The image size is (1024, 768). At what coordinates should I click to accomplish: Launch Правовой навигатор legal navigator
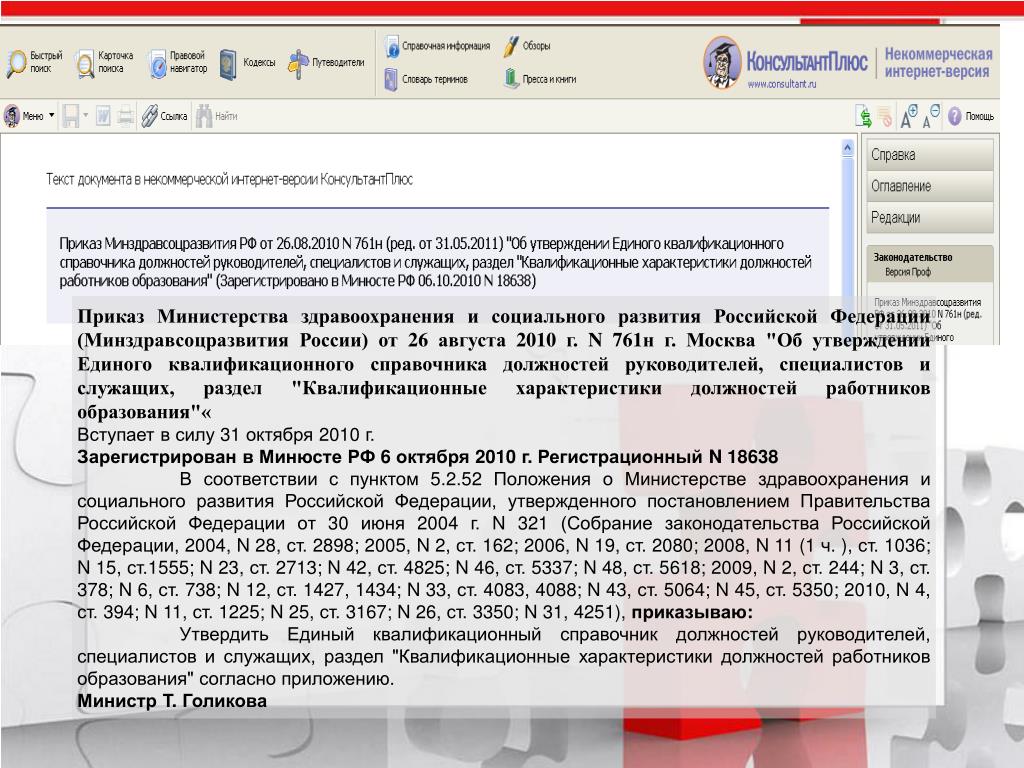(x=177, y=63)
